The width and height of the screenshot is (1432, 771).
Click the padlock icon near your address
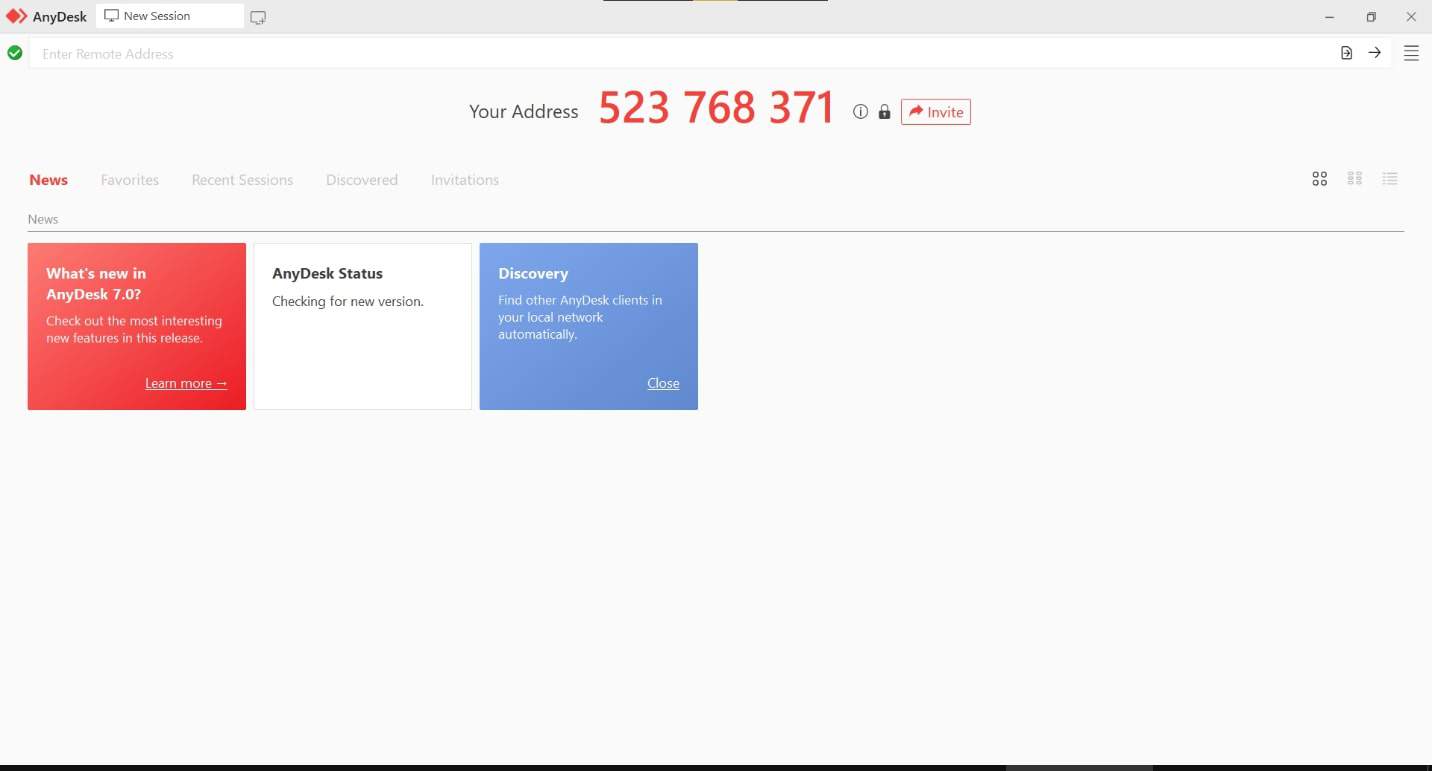(884, 112)
